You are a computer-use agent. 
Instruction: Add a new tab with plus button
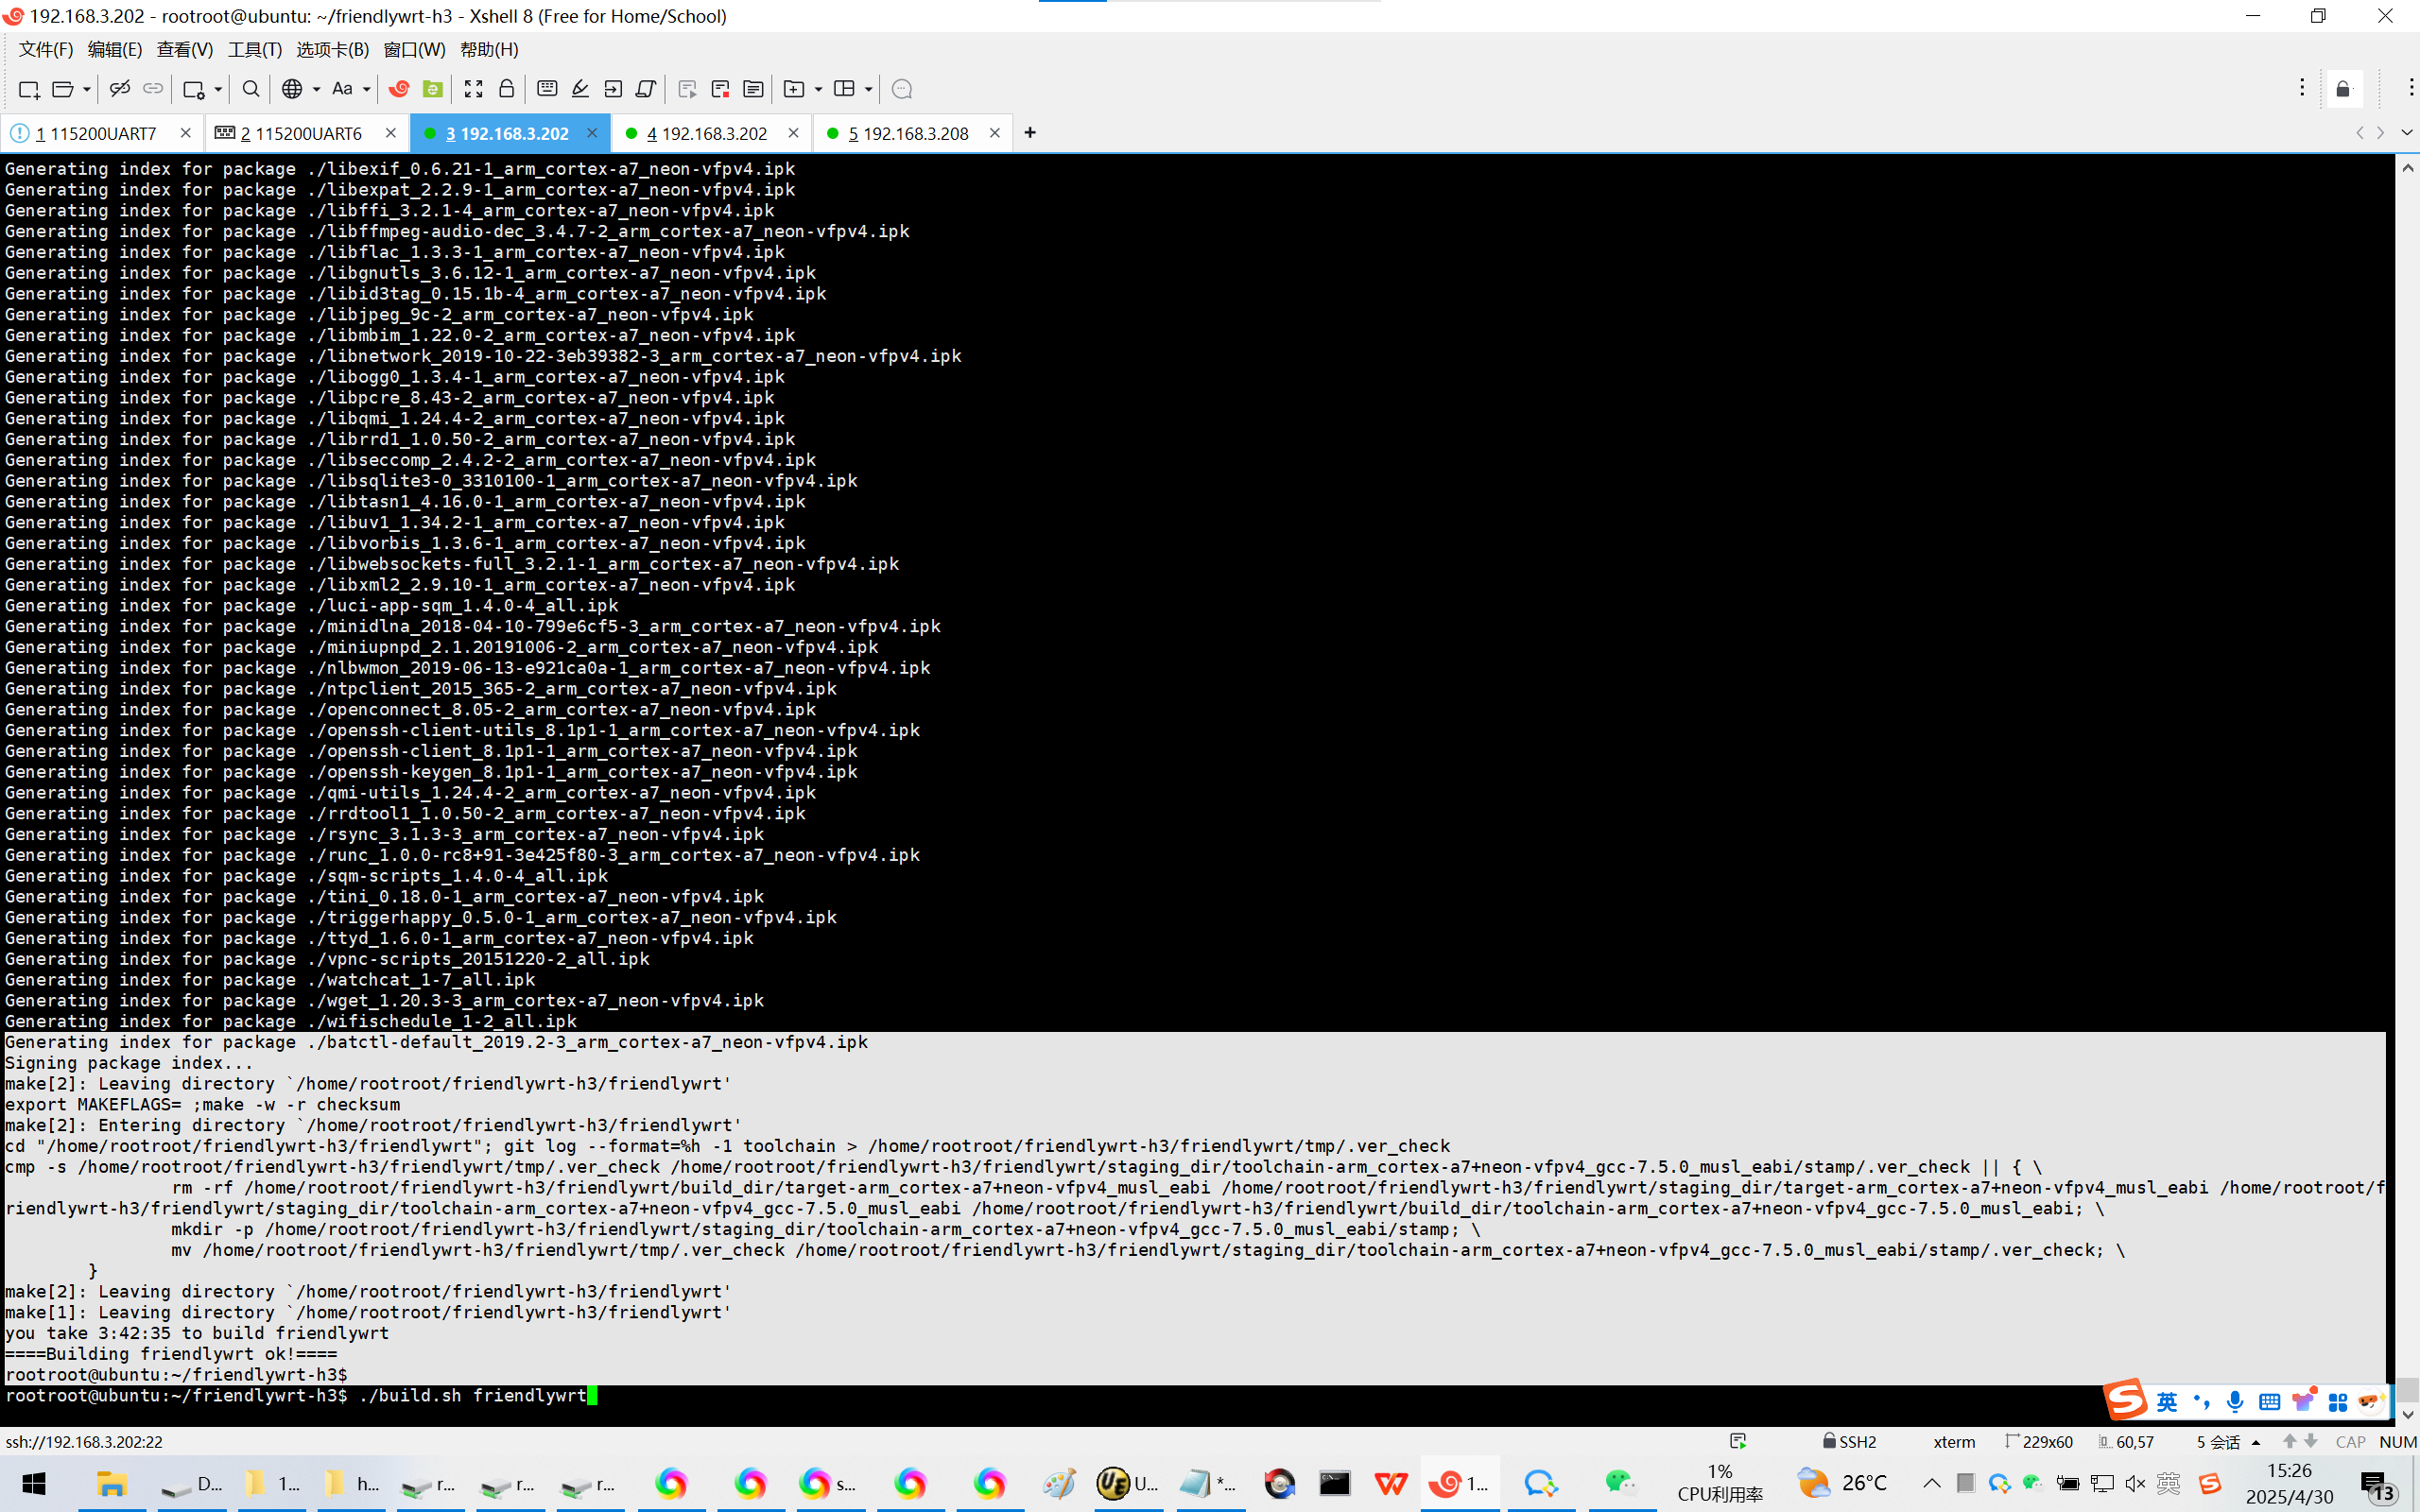tap(1030, 133)
